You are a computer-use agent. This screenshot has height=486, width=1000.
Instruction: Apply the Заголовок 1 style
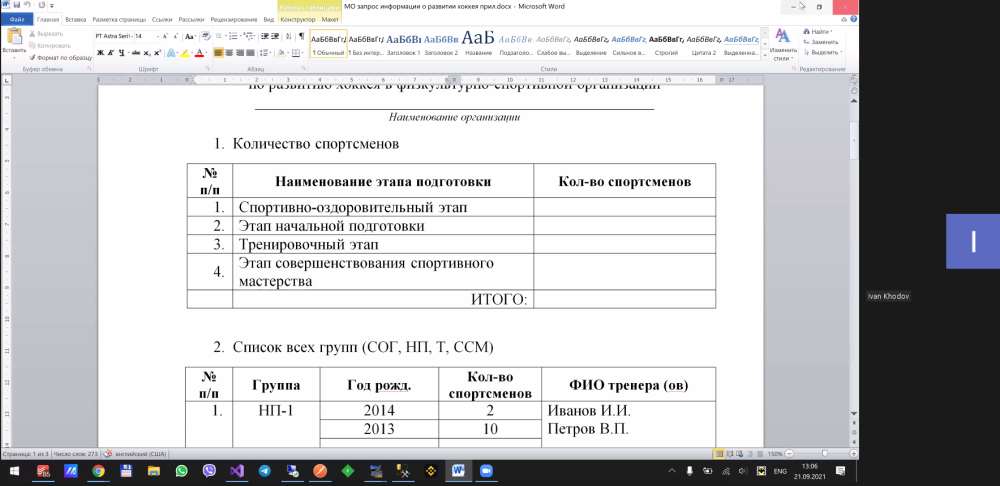tap(404, 43)
